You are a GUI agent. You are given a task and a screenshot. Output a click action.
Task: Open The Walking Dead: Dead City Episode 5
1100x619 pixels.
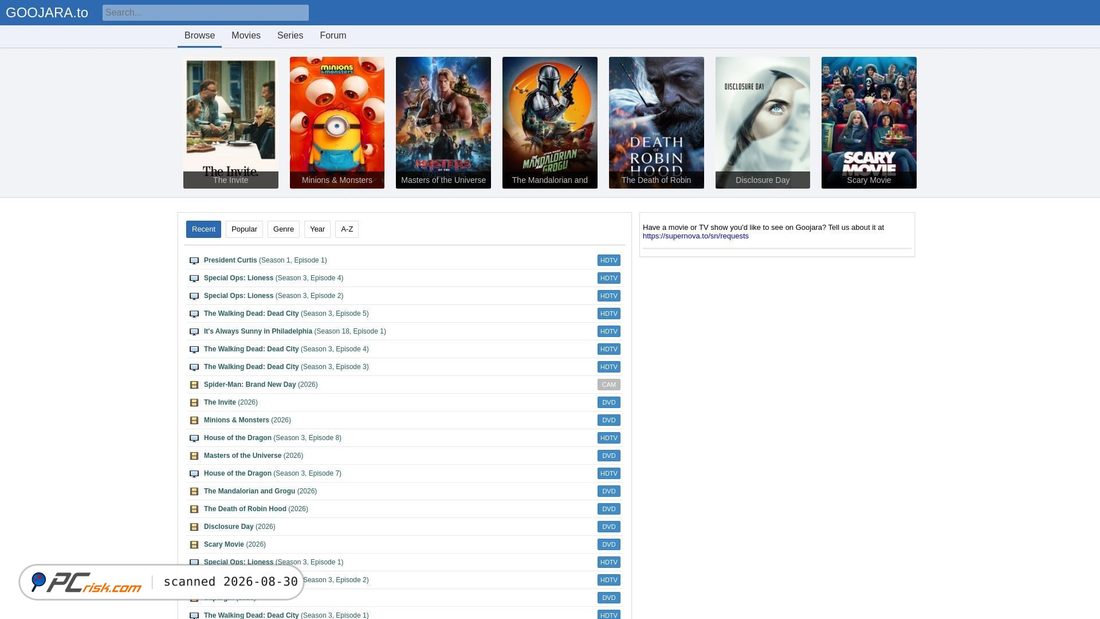point(286,314)
